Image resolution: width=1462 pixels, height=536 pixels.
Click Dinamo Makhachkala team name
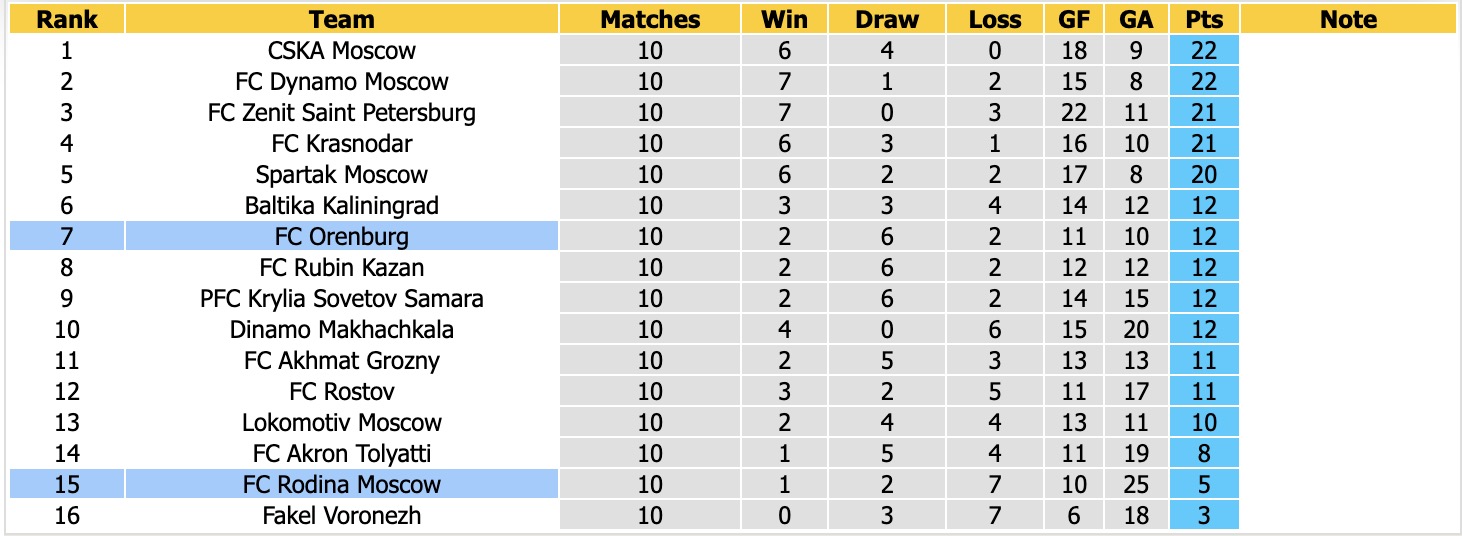point(342,329)
